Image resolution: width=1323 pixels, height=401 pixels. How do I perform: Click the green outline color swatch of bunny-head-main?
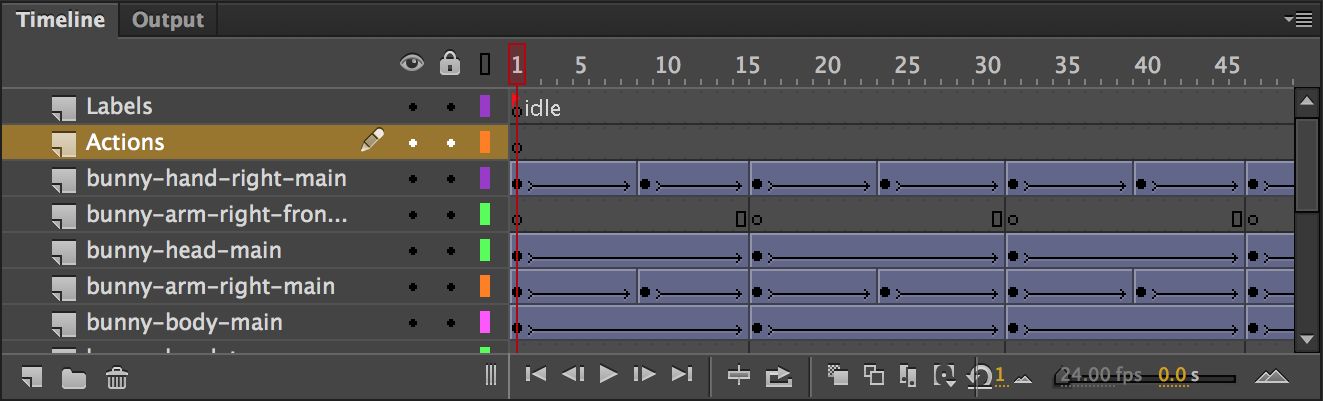point(485,250)
